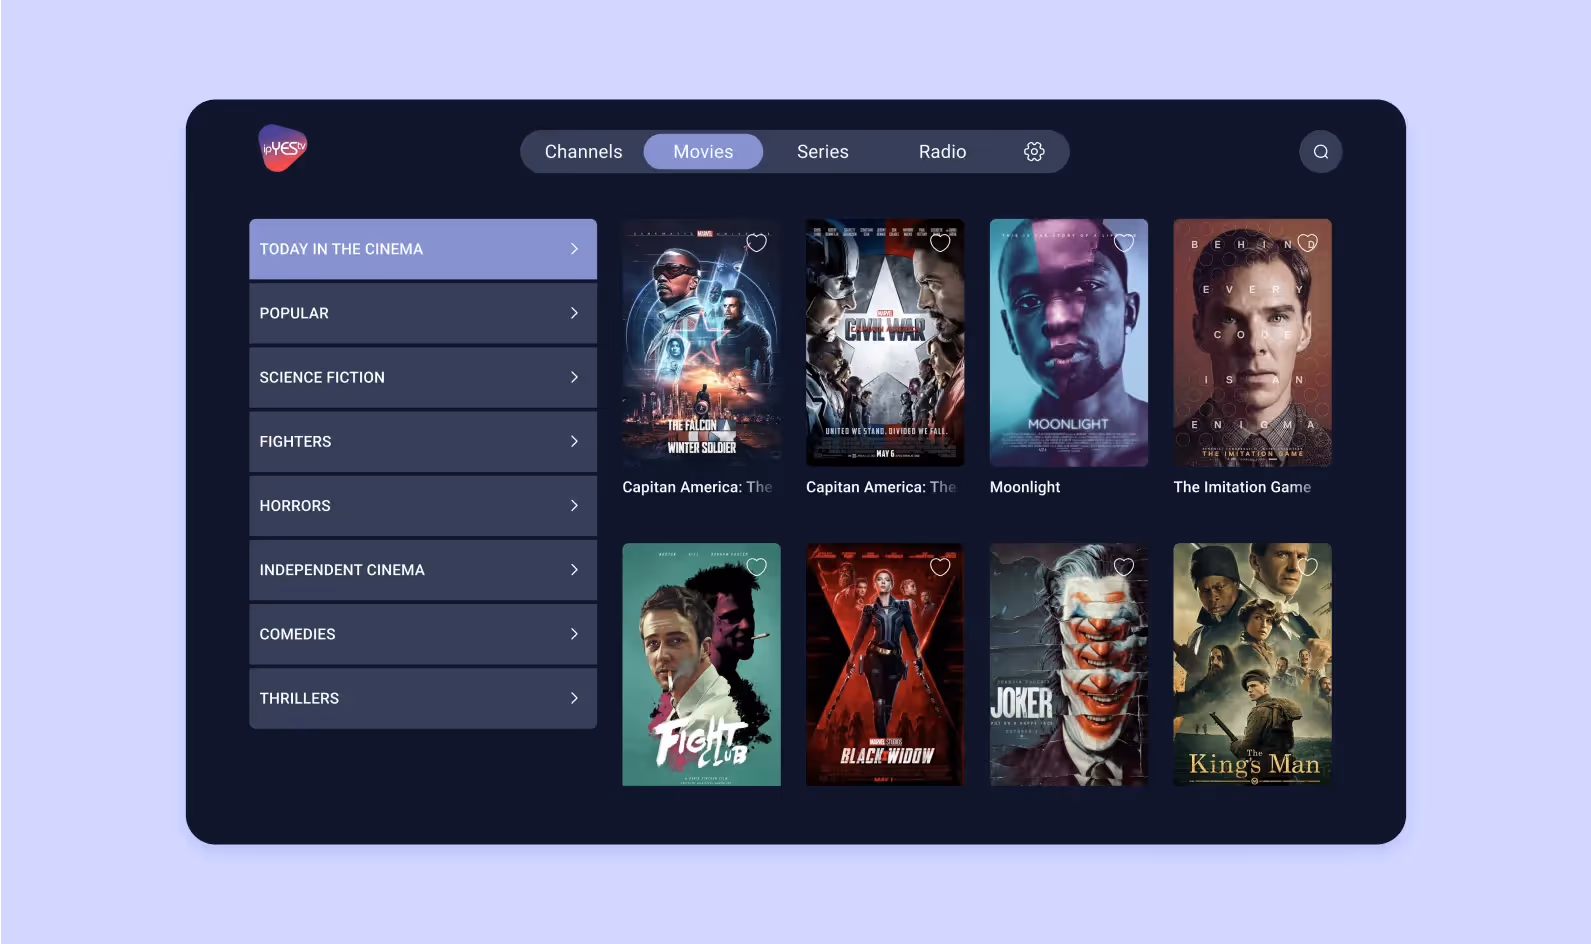Select POPULAR category label
Screen dimensions: 1591x944
(x=294, y=313)
